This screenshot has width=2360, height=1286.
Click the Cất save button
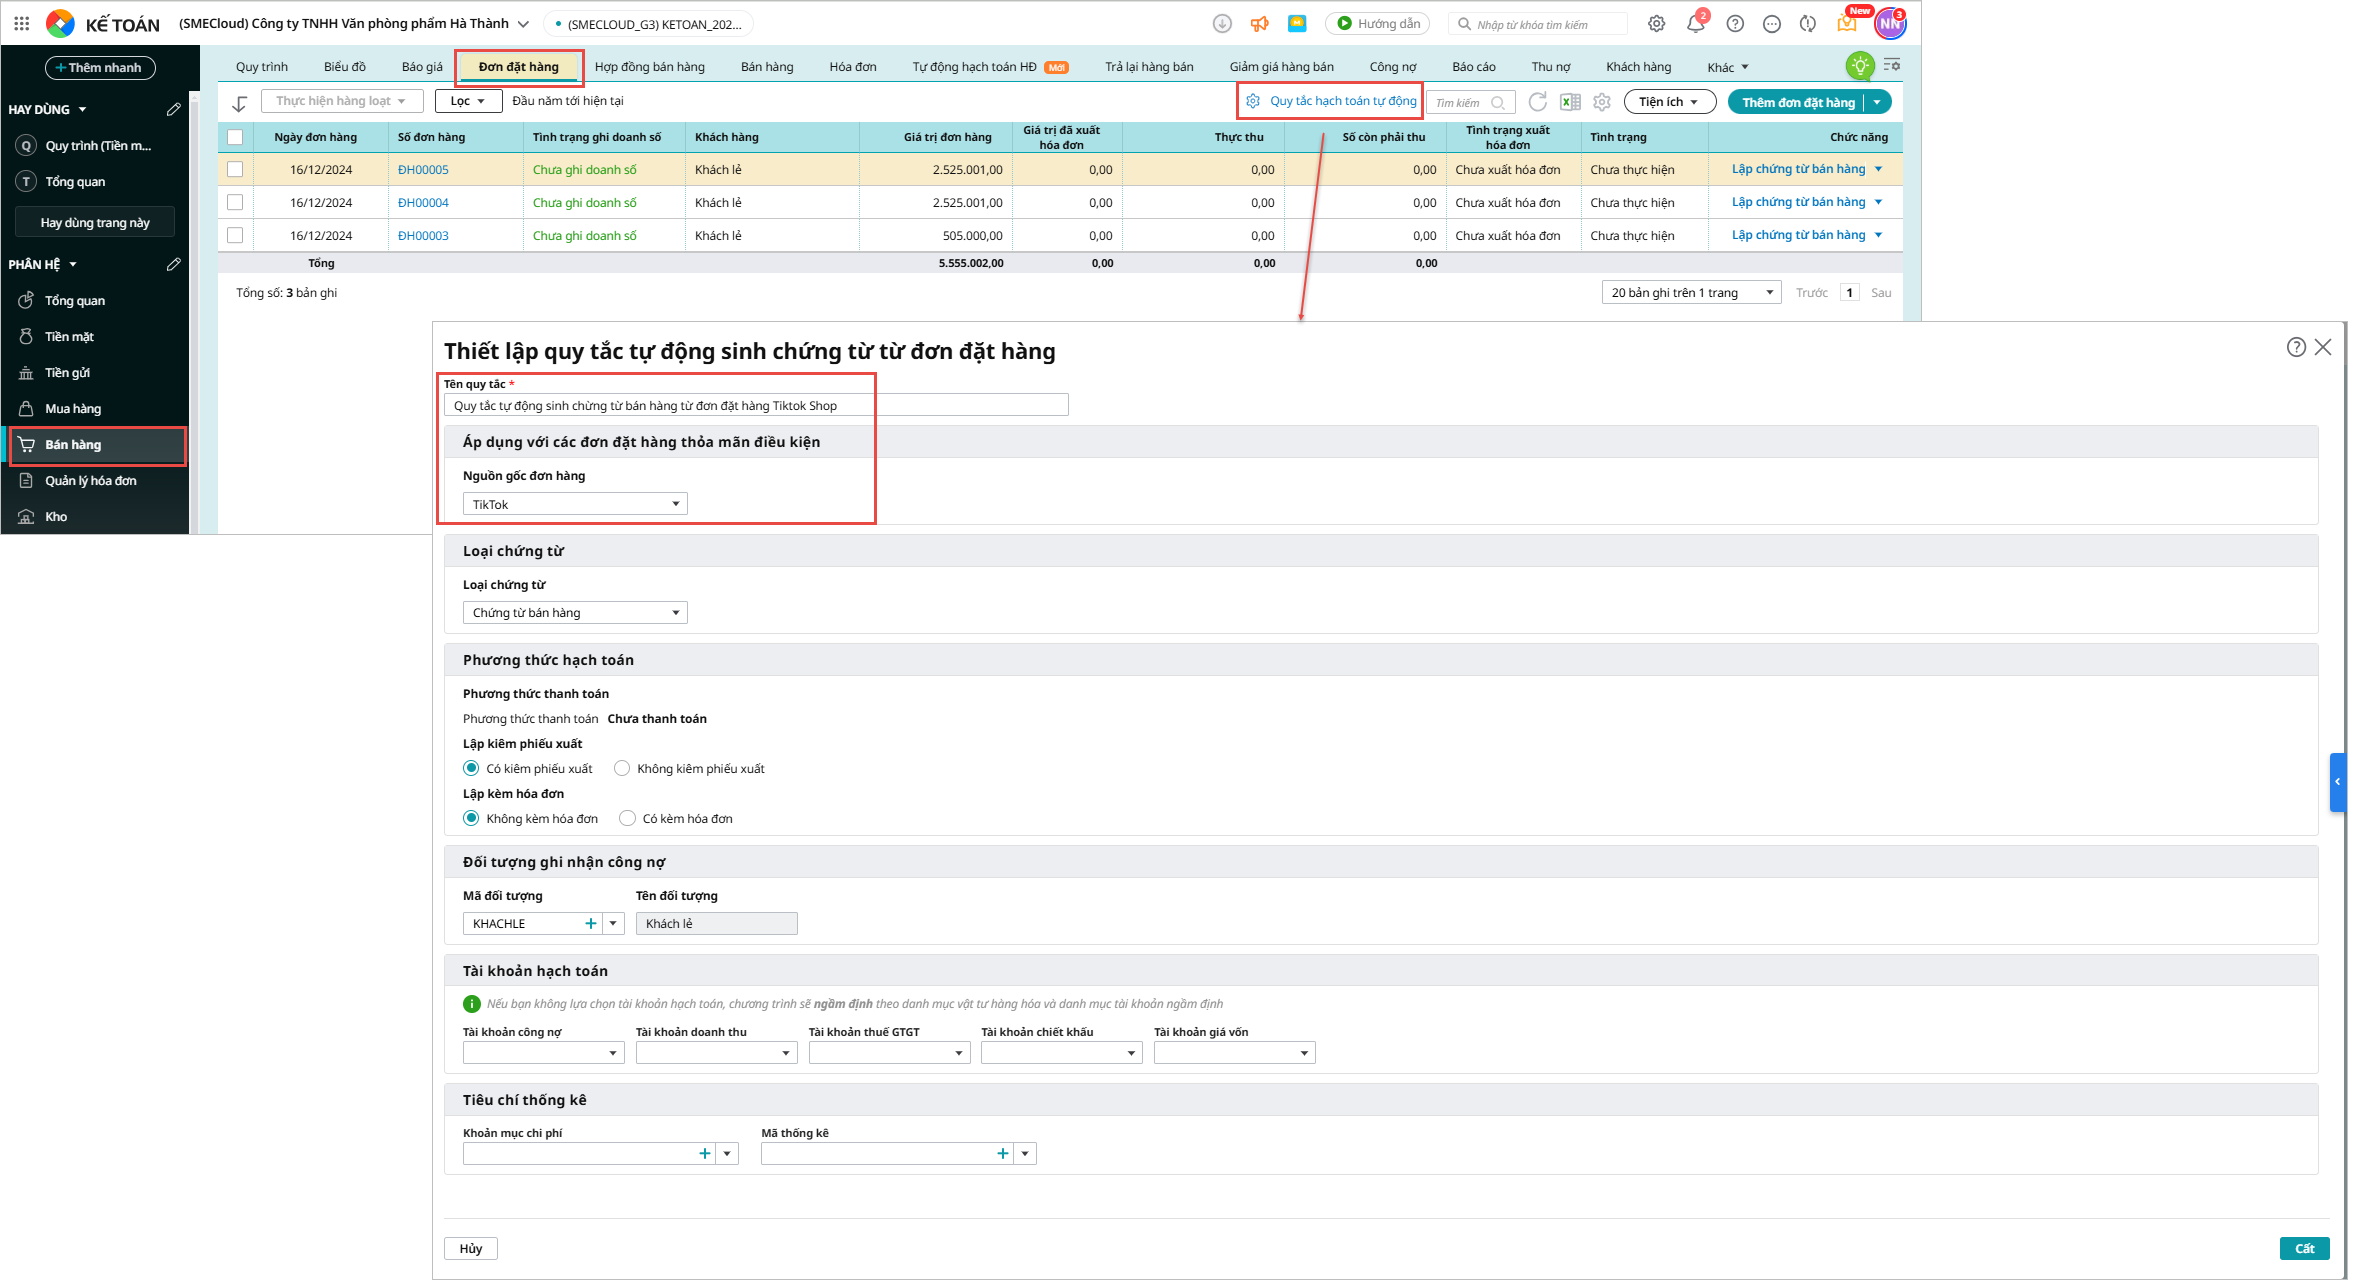coord(2305,1248)
